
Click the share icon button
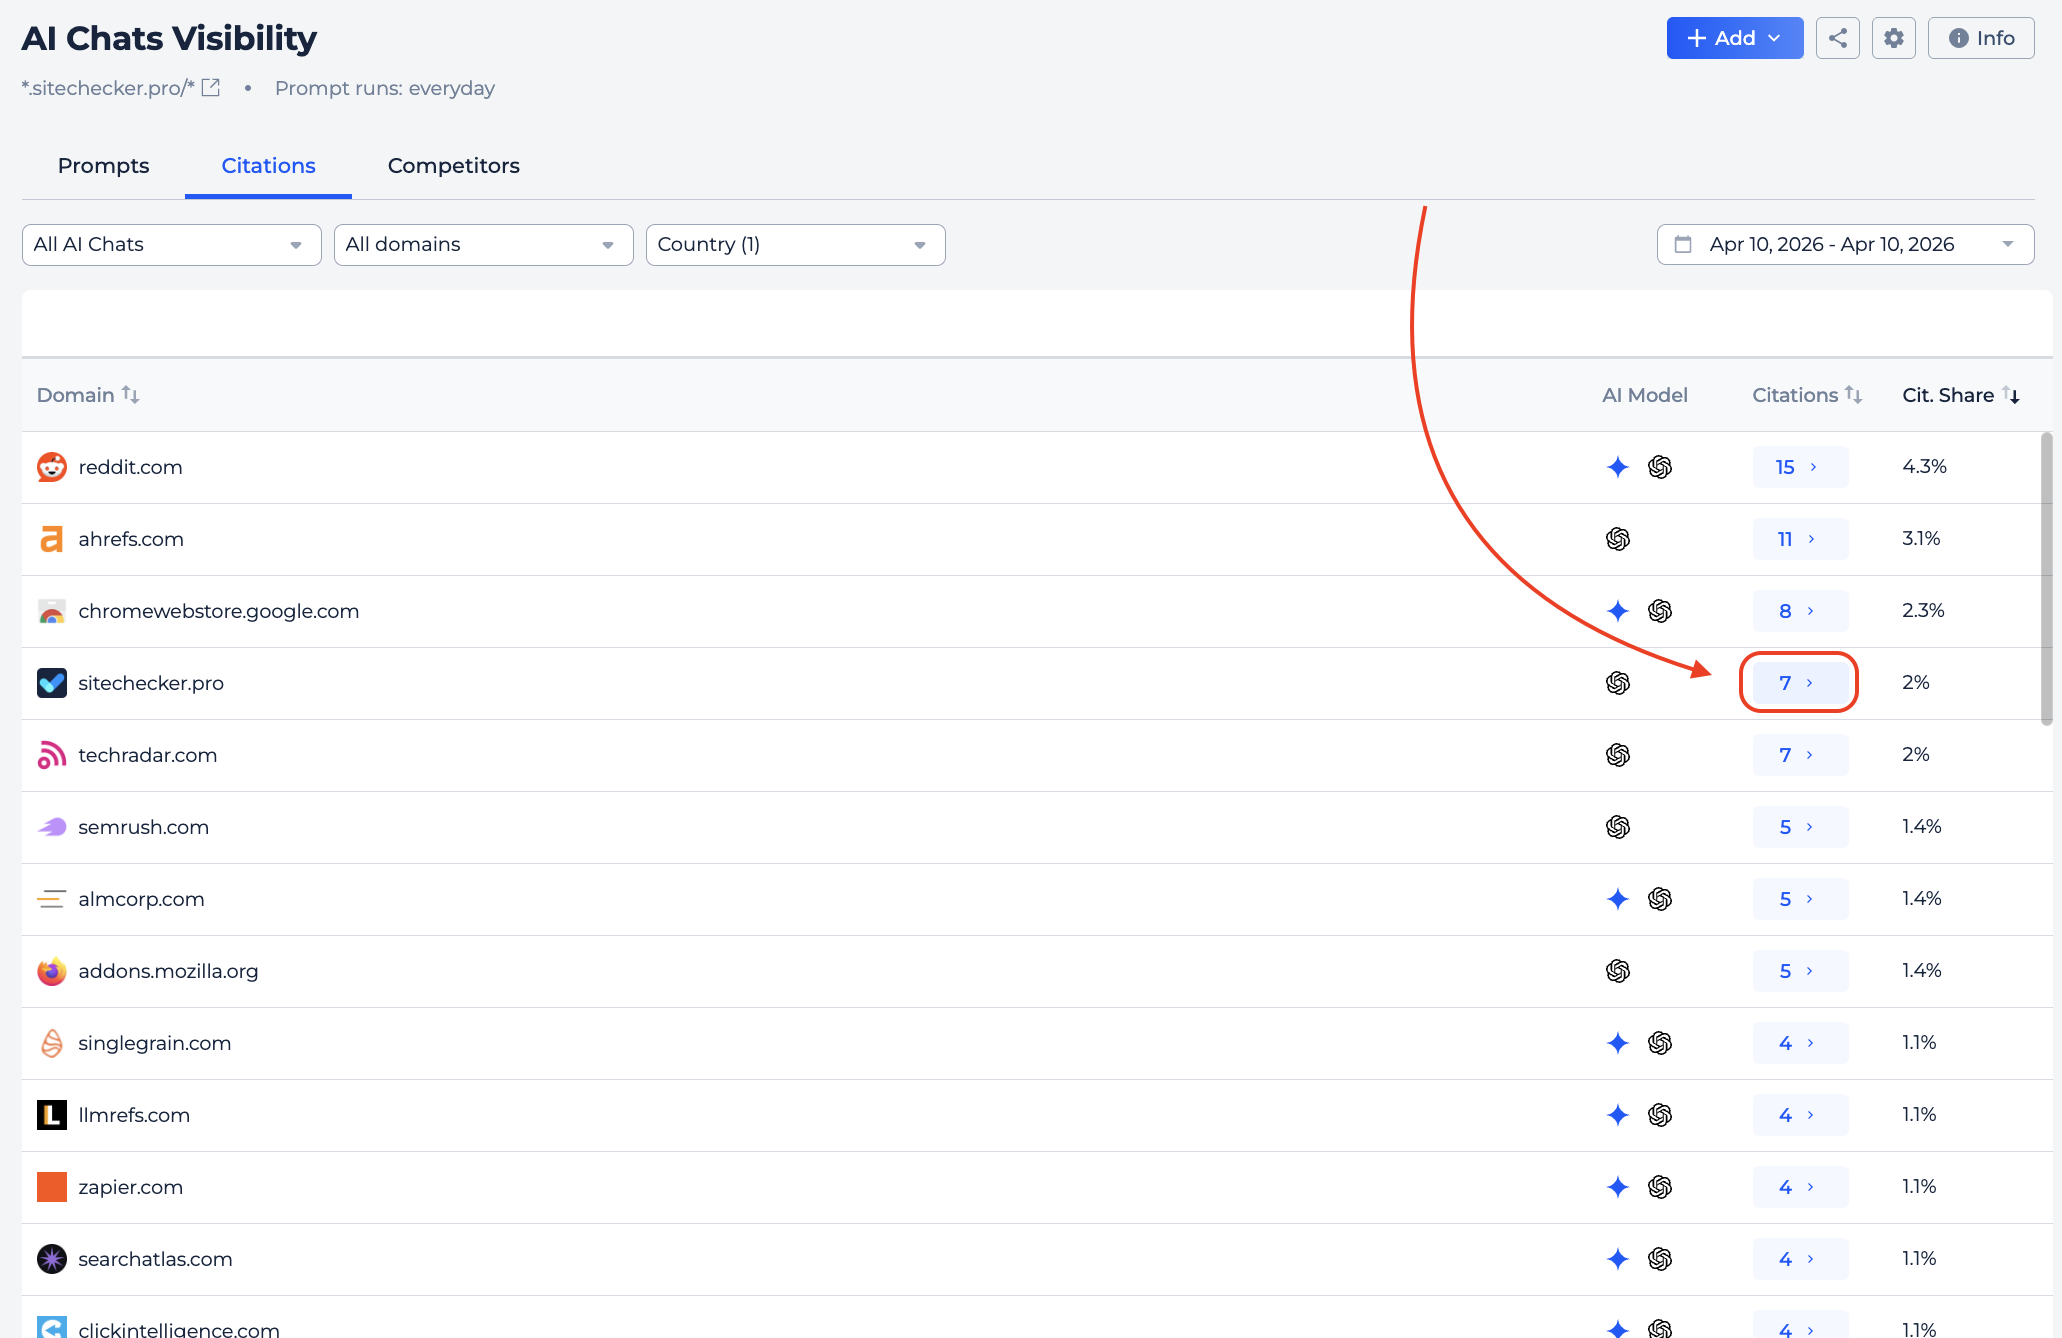tap(1837, 38)
